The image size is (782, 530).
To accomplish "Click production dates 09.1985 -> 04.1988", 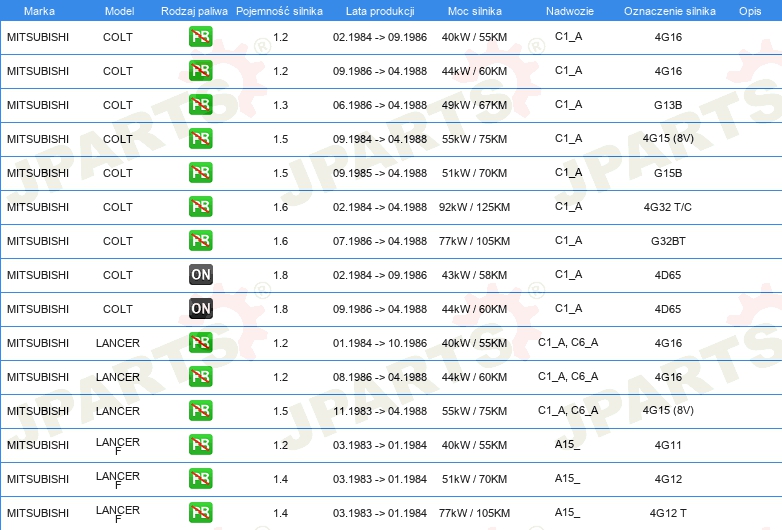I will coord(380,173).
